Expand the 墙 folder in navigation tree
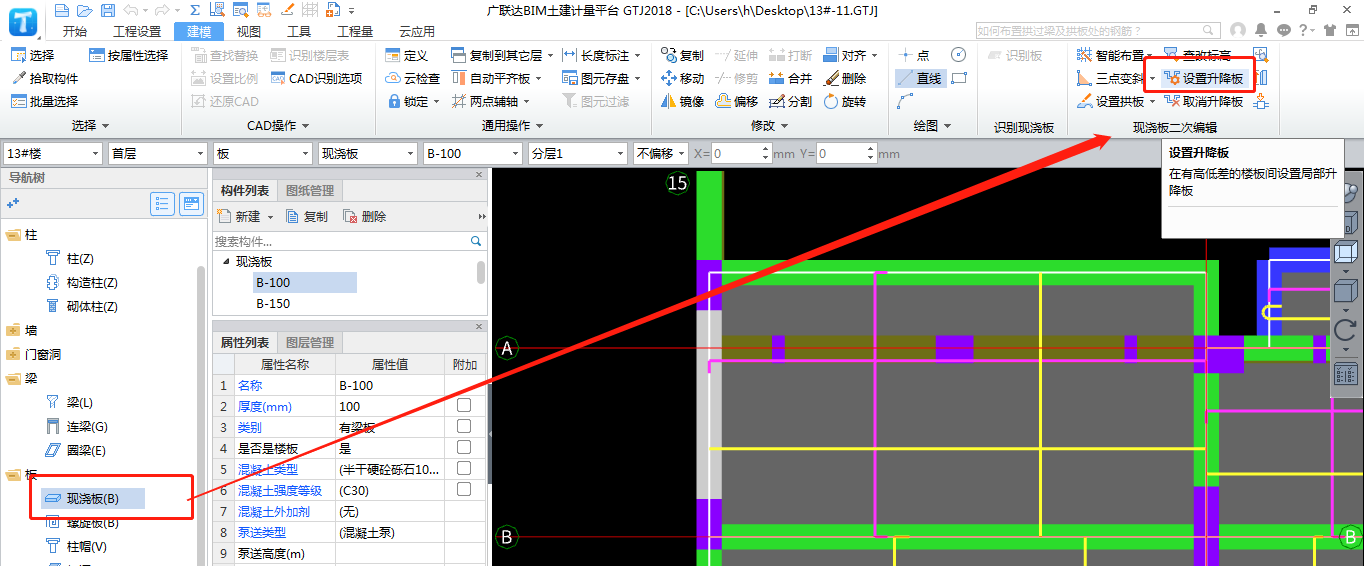 14,330
